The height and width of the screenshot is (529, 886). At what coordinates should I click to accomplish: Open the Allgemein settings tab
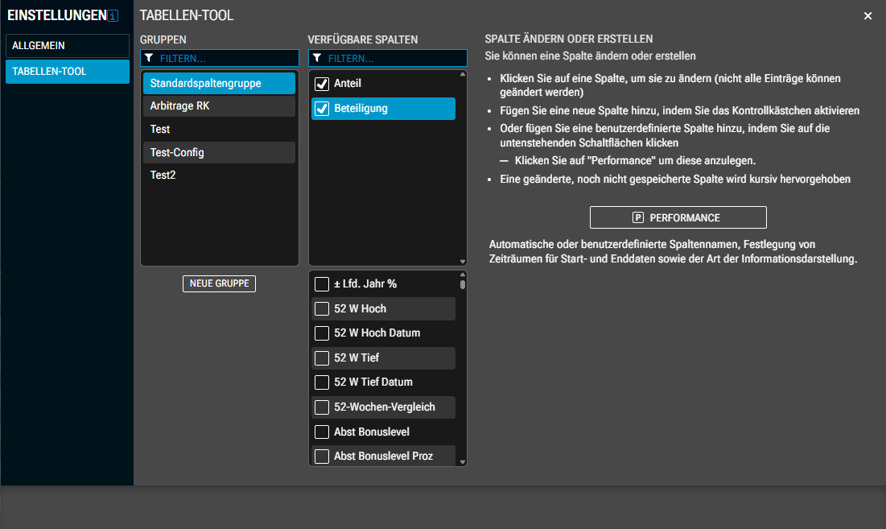67,46
